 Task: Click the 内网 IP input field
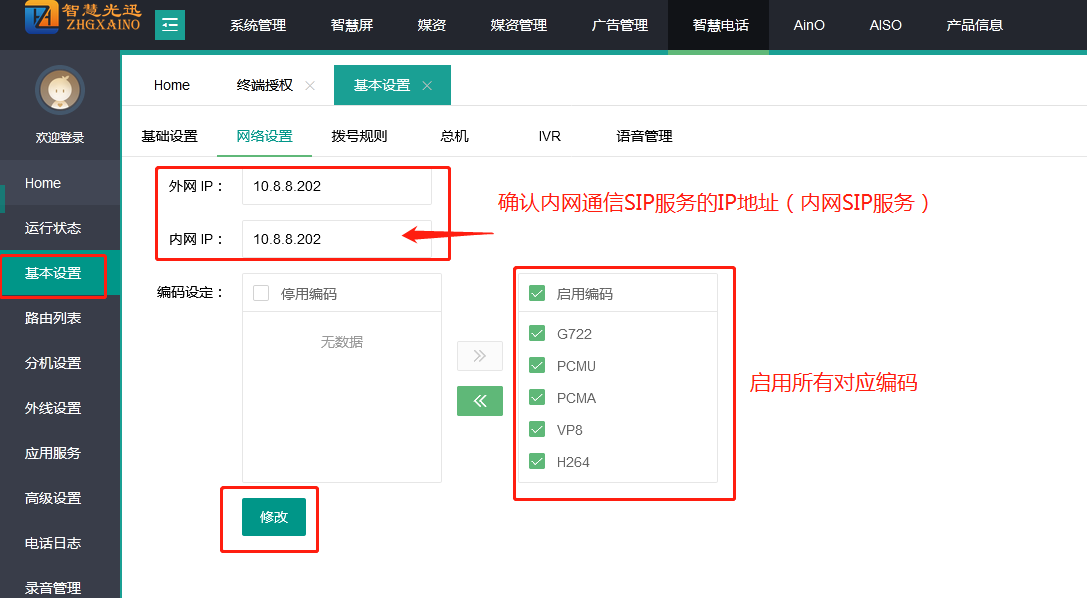pyautogui.click(x=336, y=239)
